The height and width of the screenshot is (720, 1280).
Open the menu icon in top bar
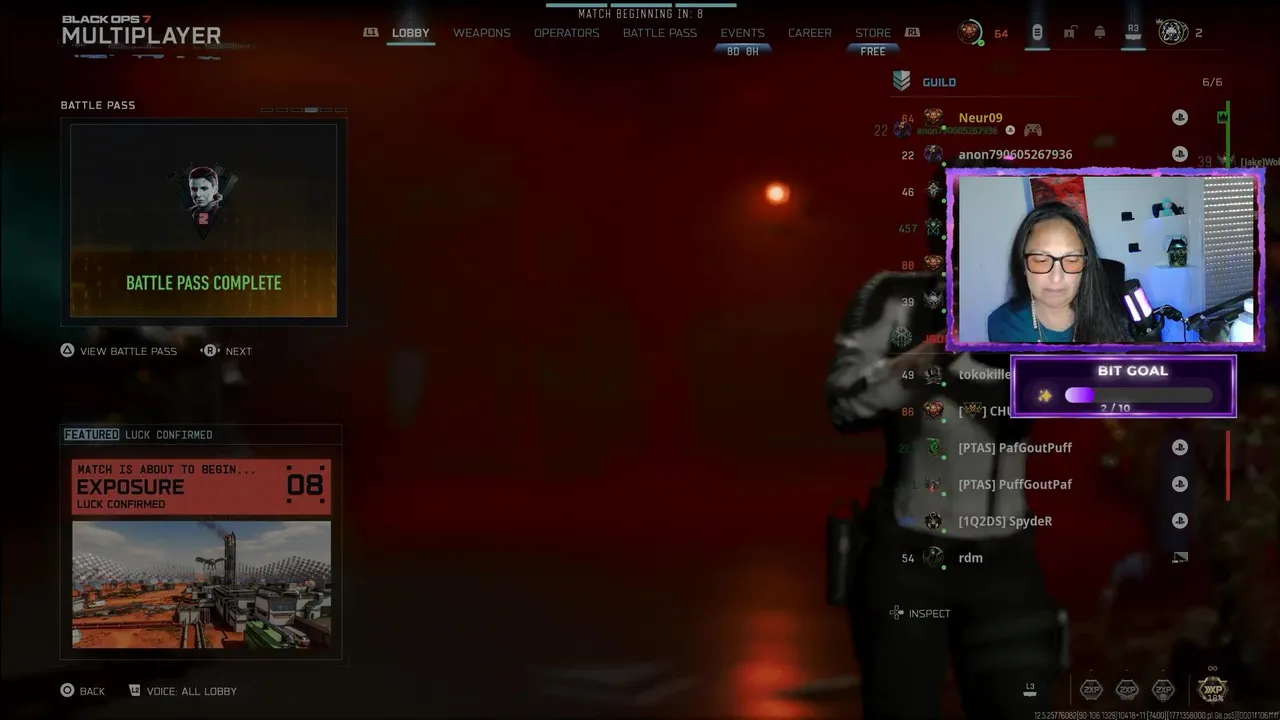[x=1037, y=33]
